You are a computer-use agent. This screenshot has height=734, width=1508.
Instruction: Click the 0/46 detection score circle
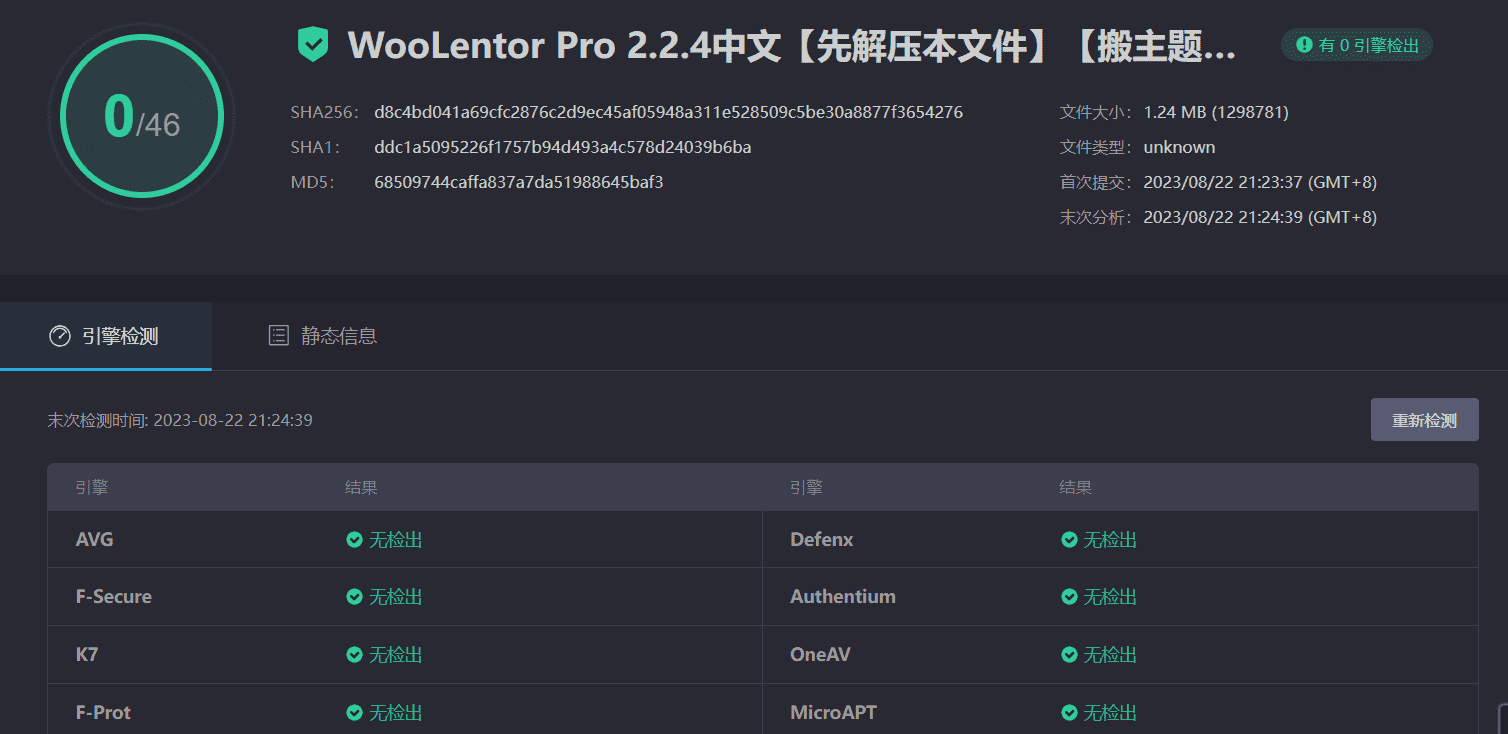tap(141, 117)
